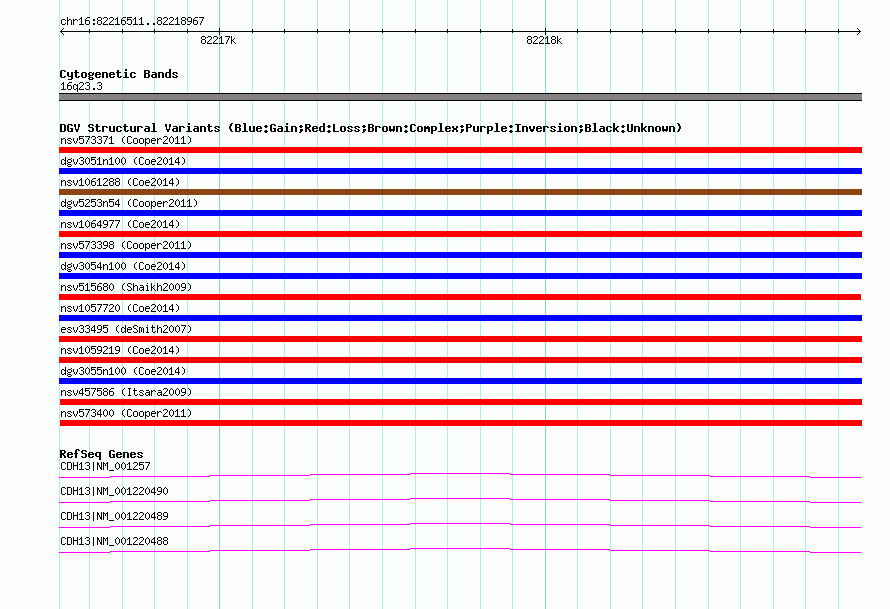This screenshot has height=609, width=890.
Task: Click the blue bar of dgv3051n100
Action: (460, 171)
